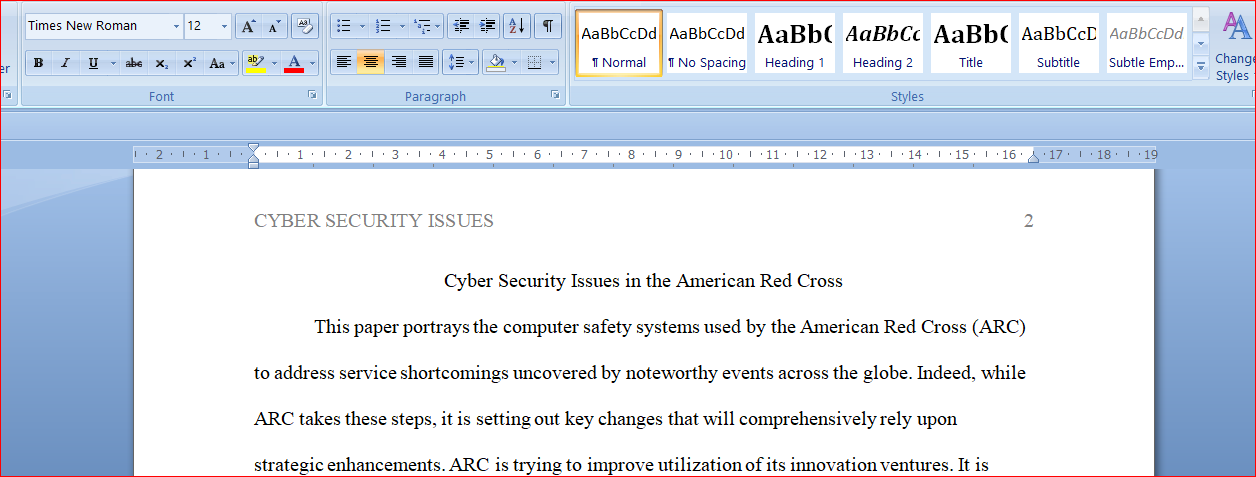Justify the paragraph text
Viewport: 1256px width, 477px height.
pyautogui.click(x=425, y=63)
